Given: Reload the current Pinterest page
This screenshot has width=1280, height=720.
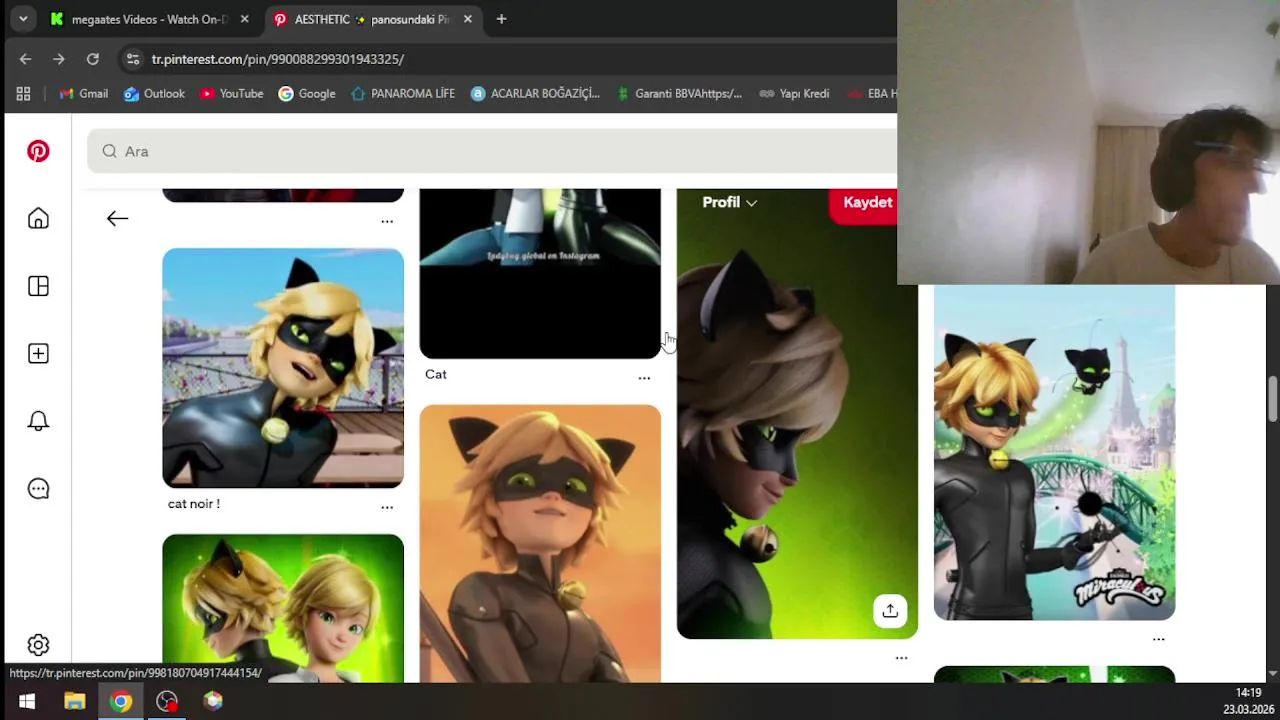Looking at the screenshot, I should pos(93,59).
